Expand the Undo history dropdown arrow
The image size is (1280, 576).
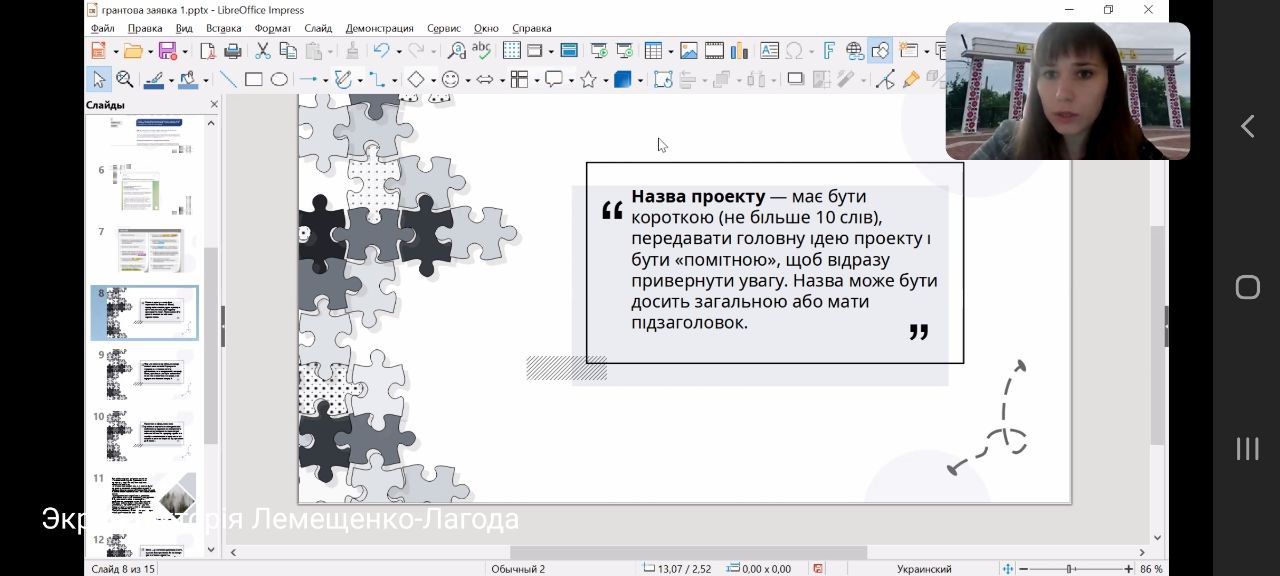(x=399, y=51)
